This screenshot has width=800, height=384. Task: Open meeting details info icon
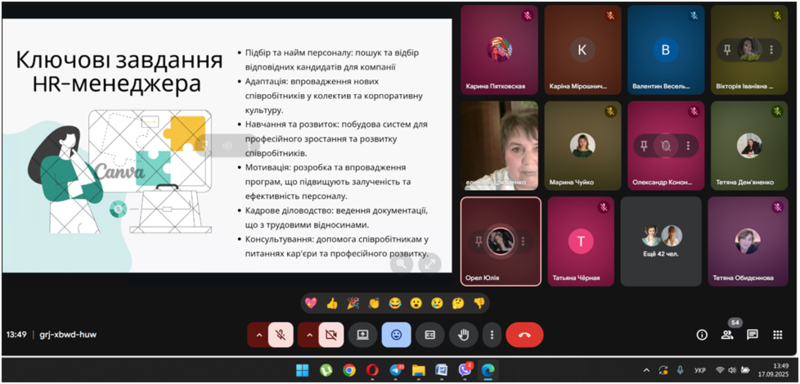pyautogui.click(x=702, y=335)
